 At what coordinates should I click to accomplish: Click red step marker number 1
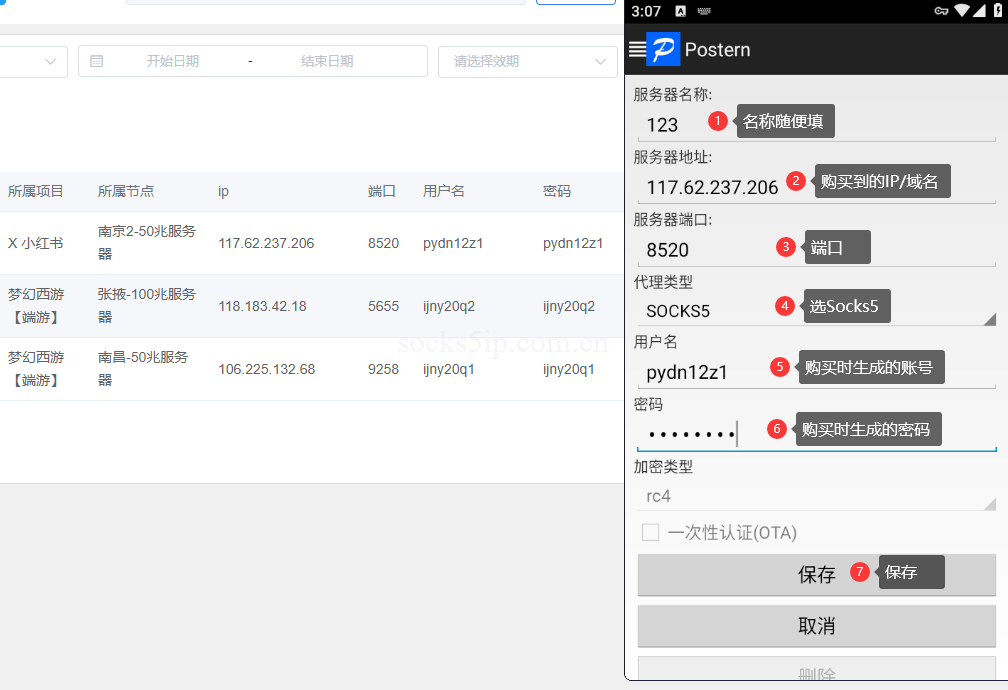click(717, 121)
